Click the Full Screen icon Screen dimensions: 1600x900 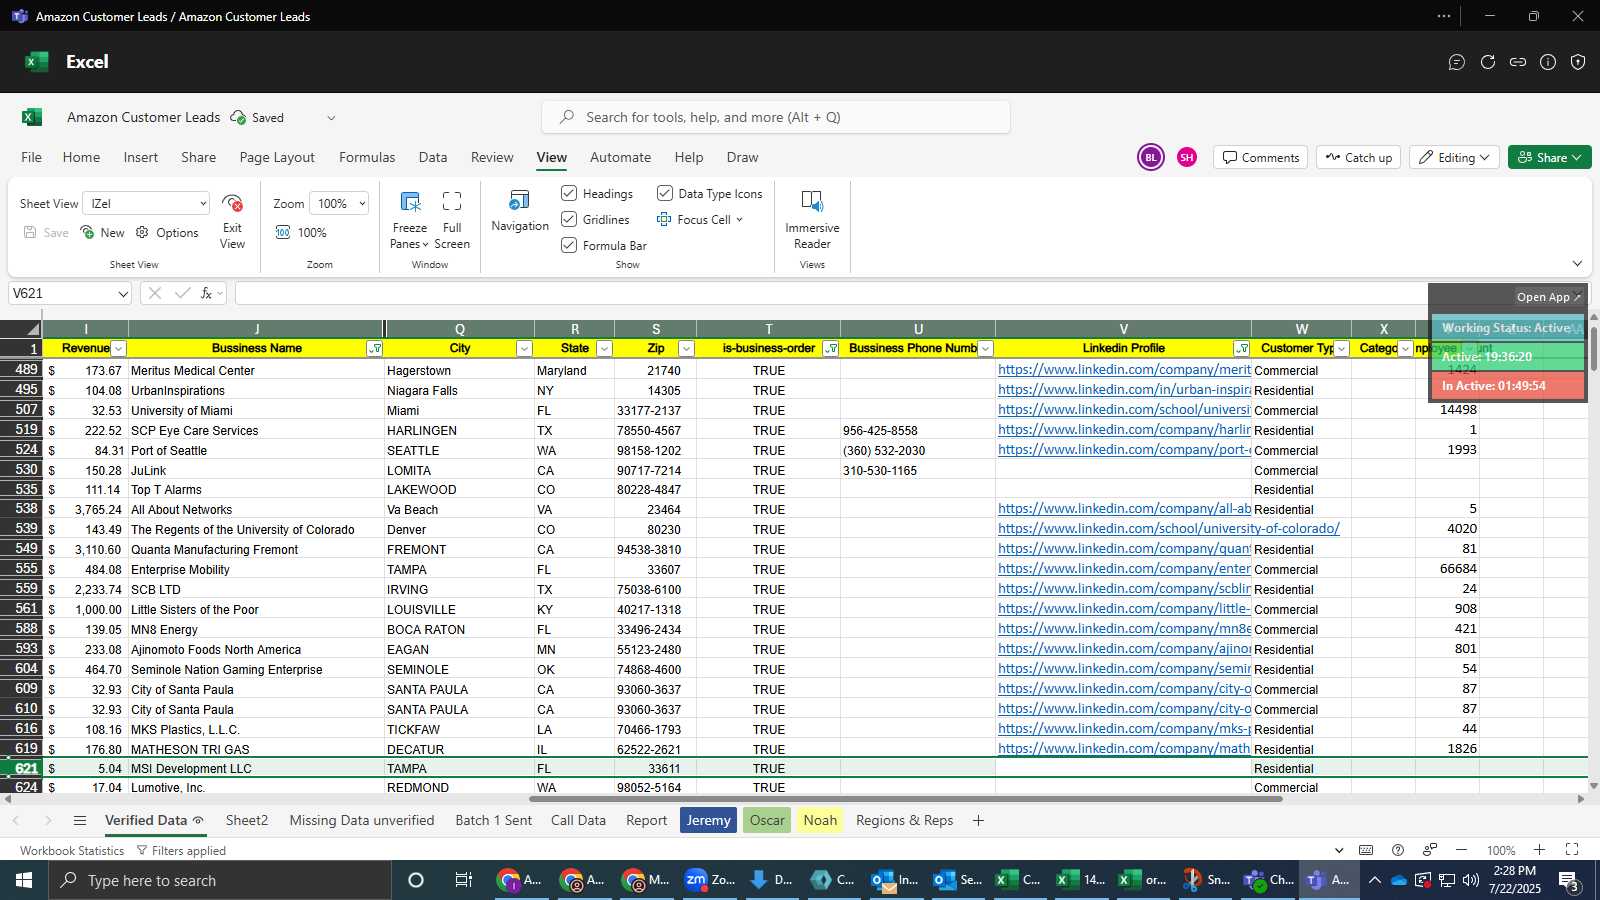point(452,201)
